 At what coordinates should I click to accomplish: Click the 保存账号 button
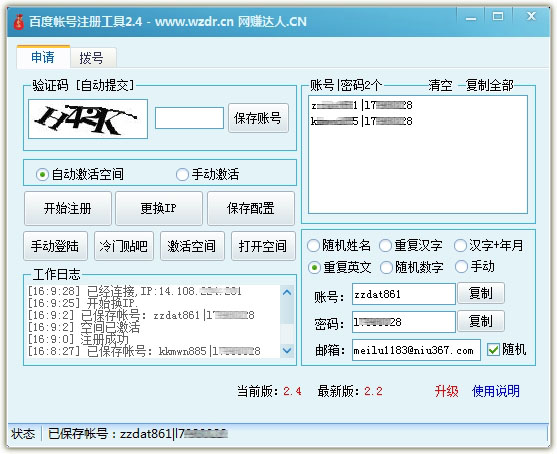(x=258, y=118)
